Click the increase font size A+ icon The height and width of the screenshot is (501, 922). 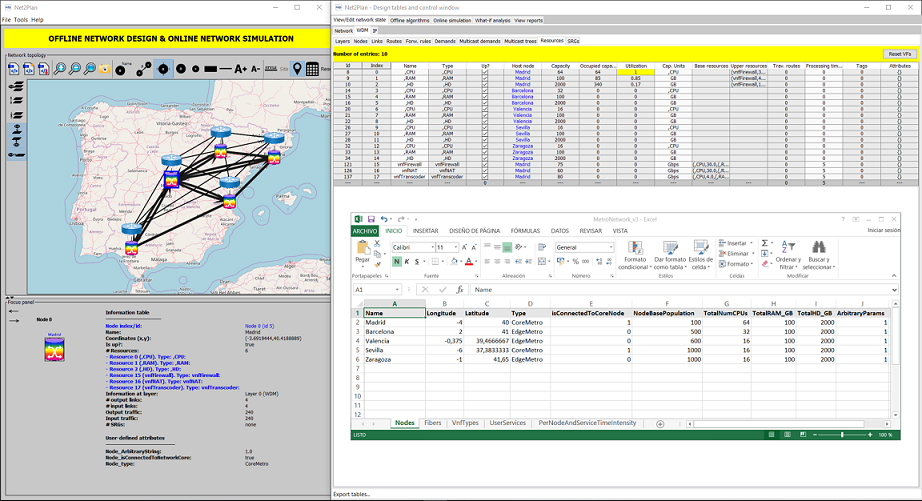(240, 69)
